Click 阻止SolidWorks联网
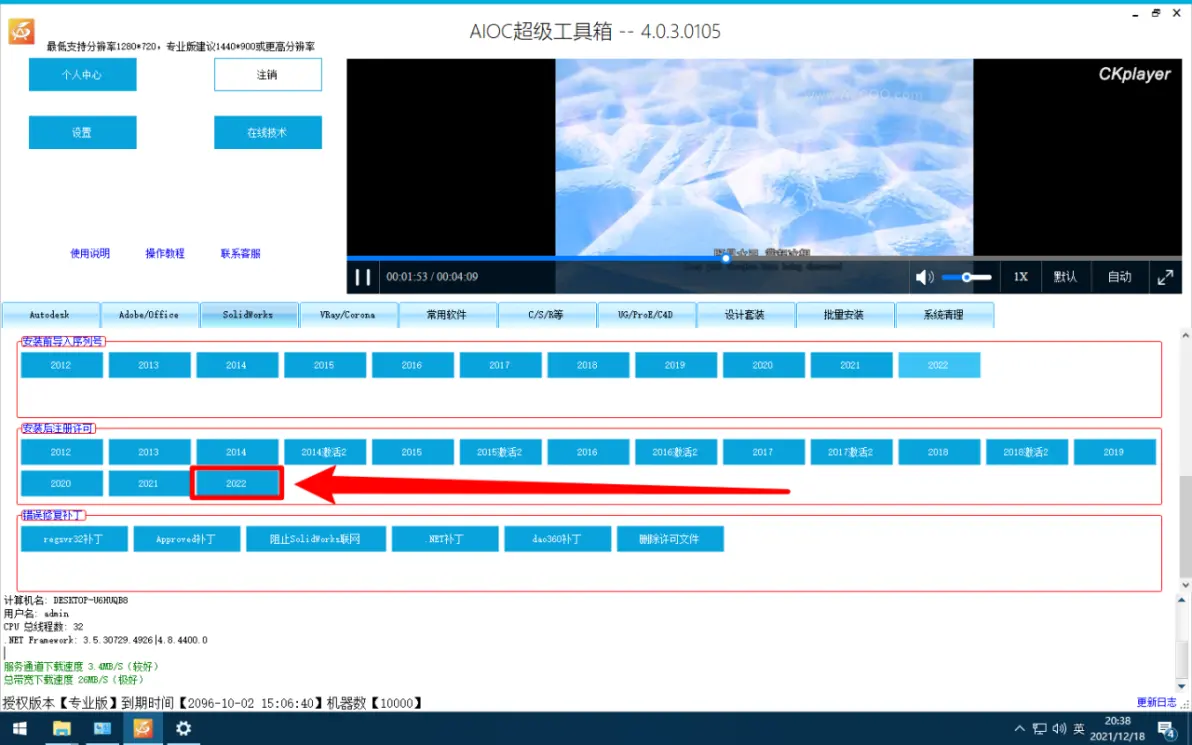This screenshot has height=745, width=1192. pyautogui.click(x=316, y=539)
